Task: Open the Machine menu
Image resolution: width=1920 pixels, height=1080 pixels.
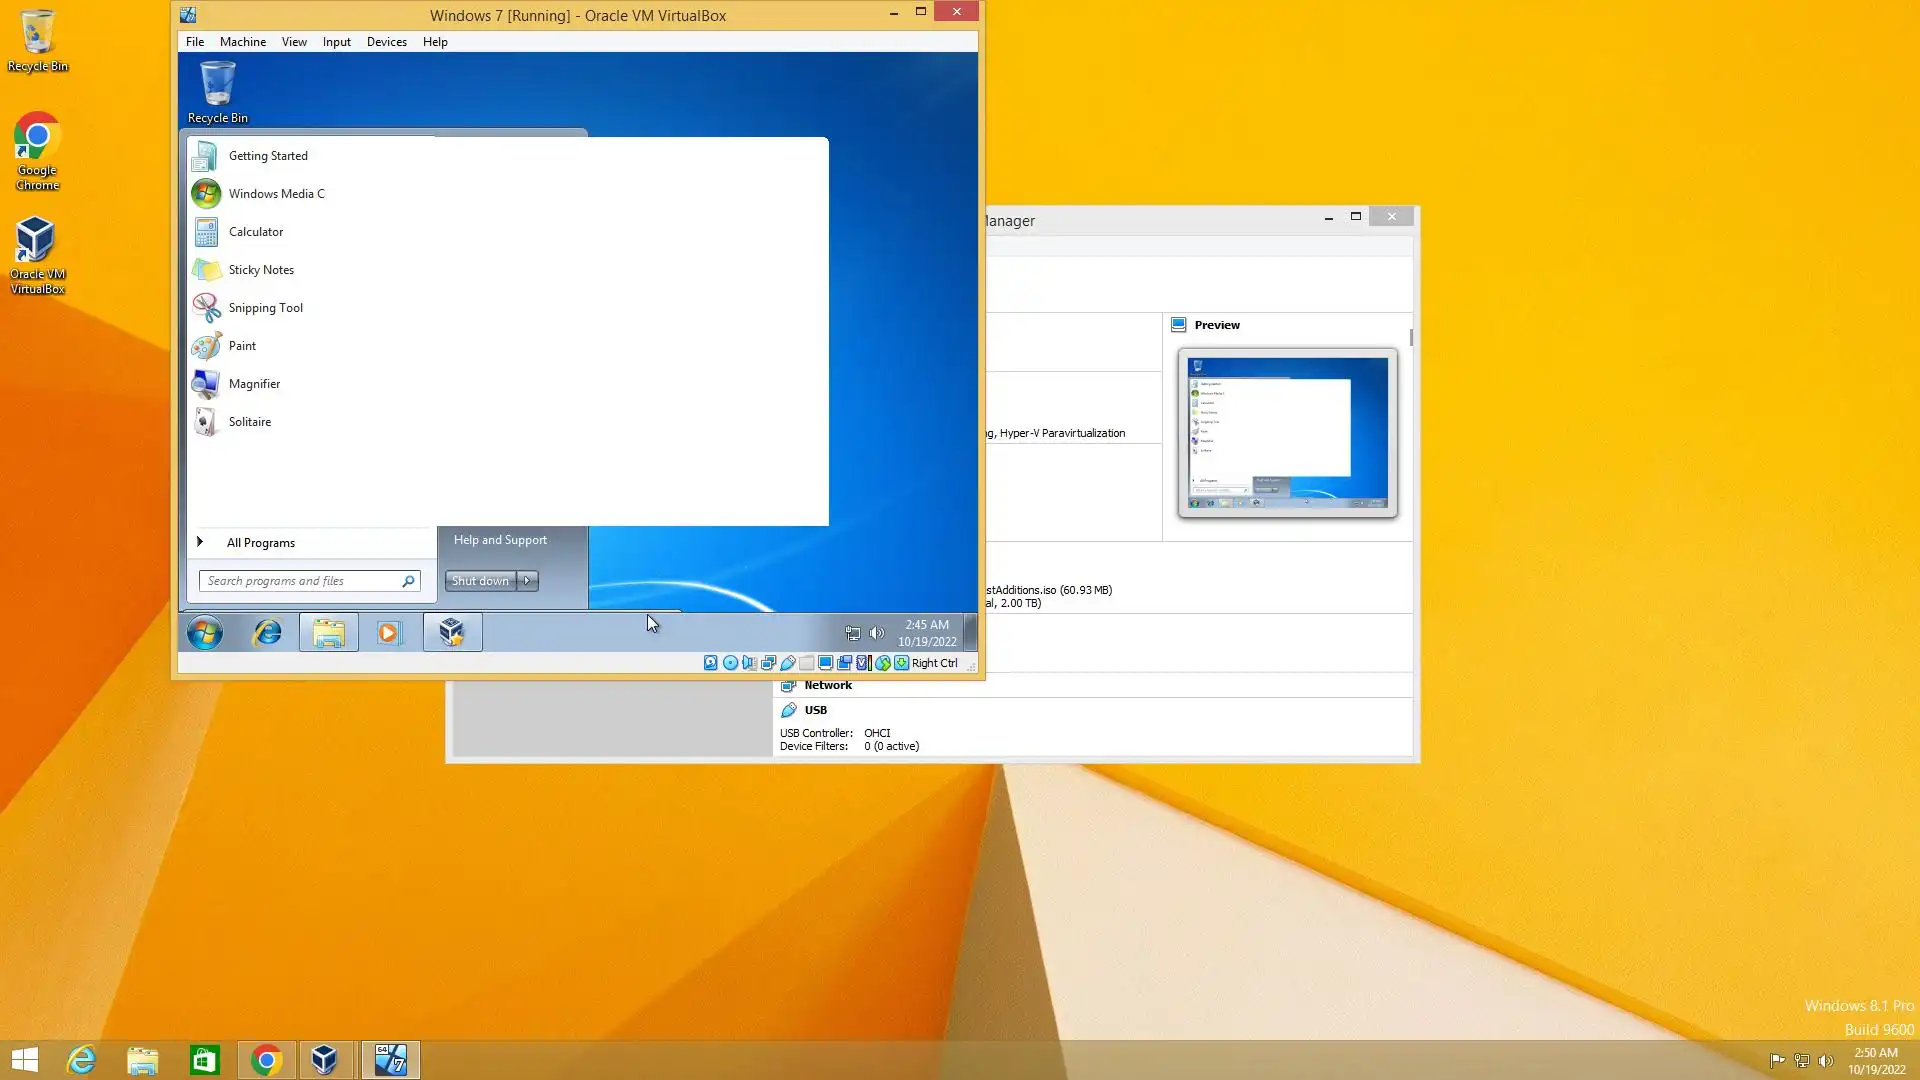Action: coord(242,42)
